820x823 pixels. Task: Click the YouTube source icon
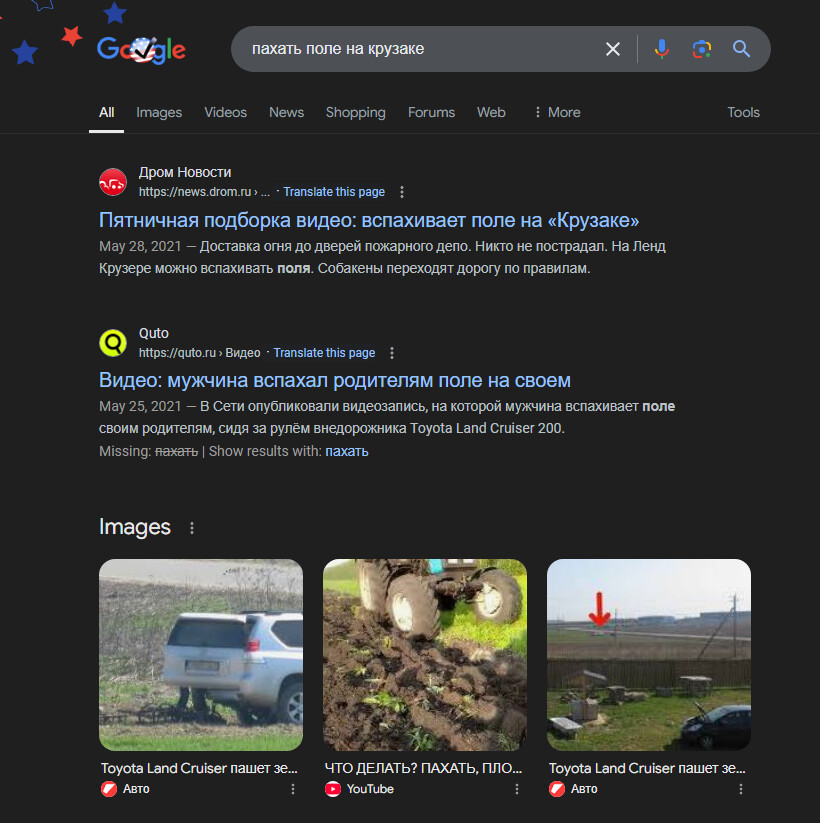click(333, 789)
